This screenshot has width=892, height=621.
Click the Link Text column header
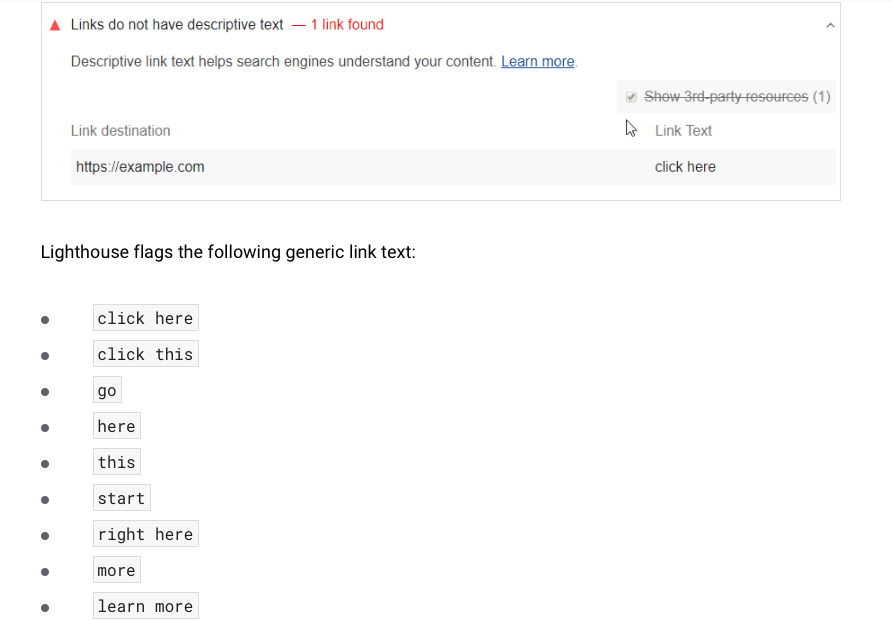pos(683,131)
